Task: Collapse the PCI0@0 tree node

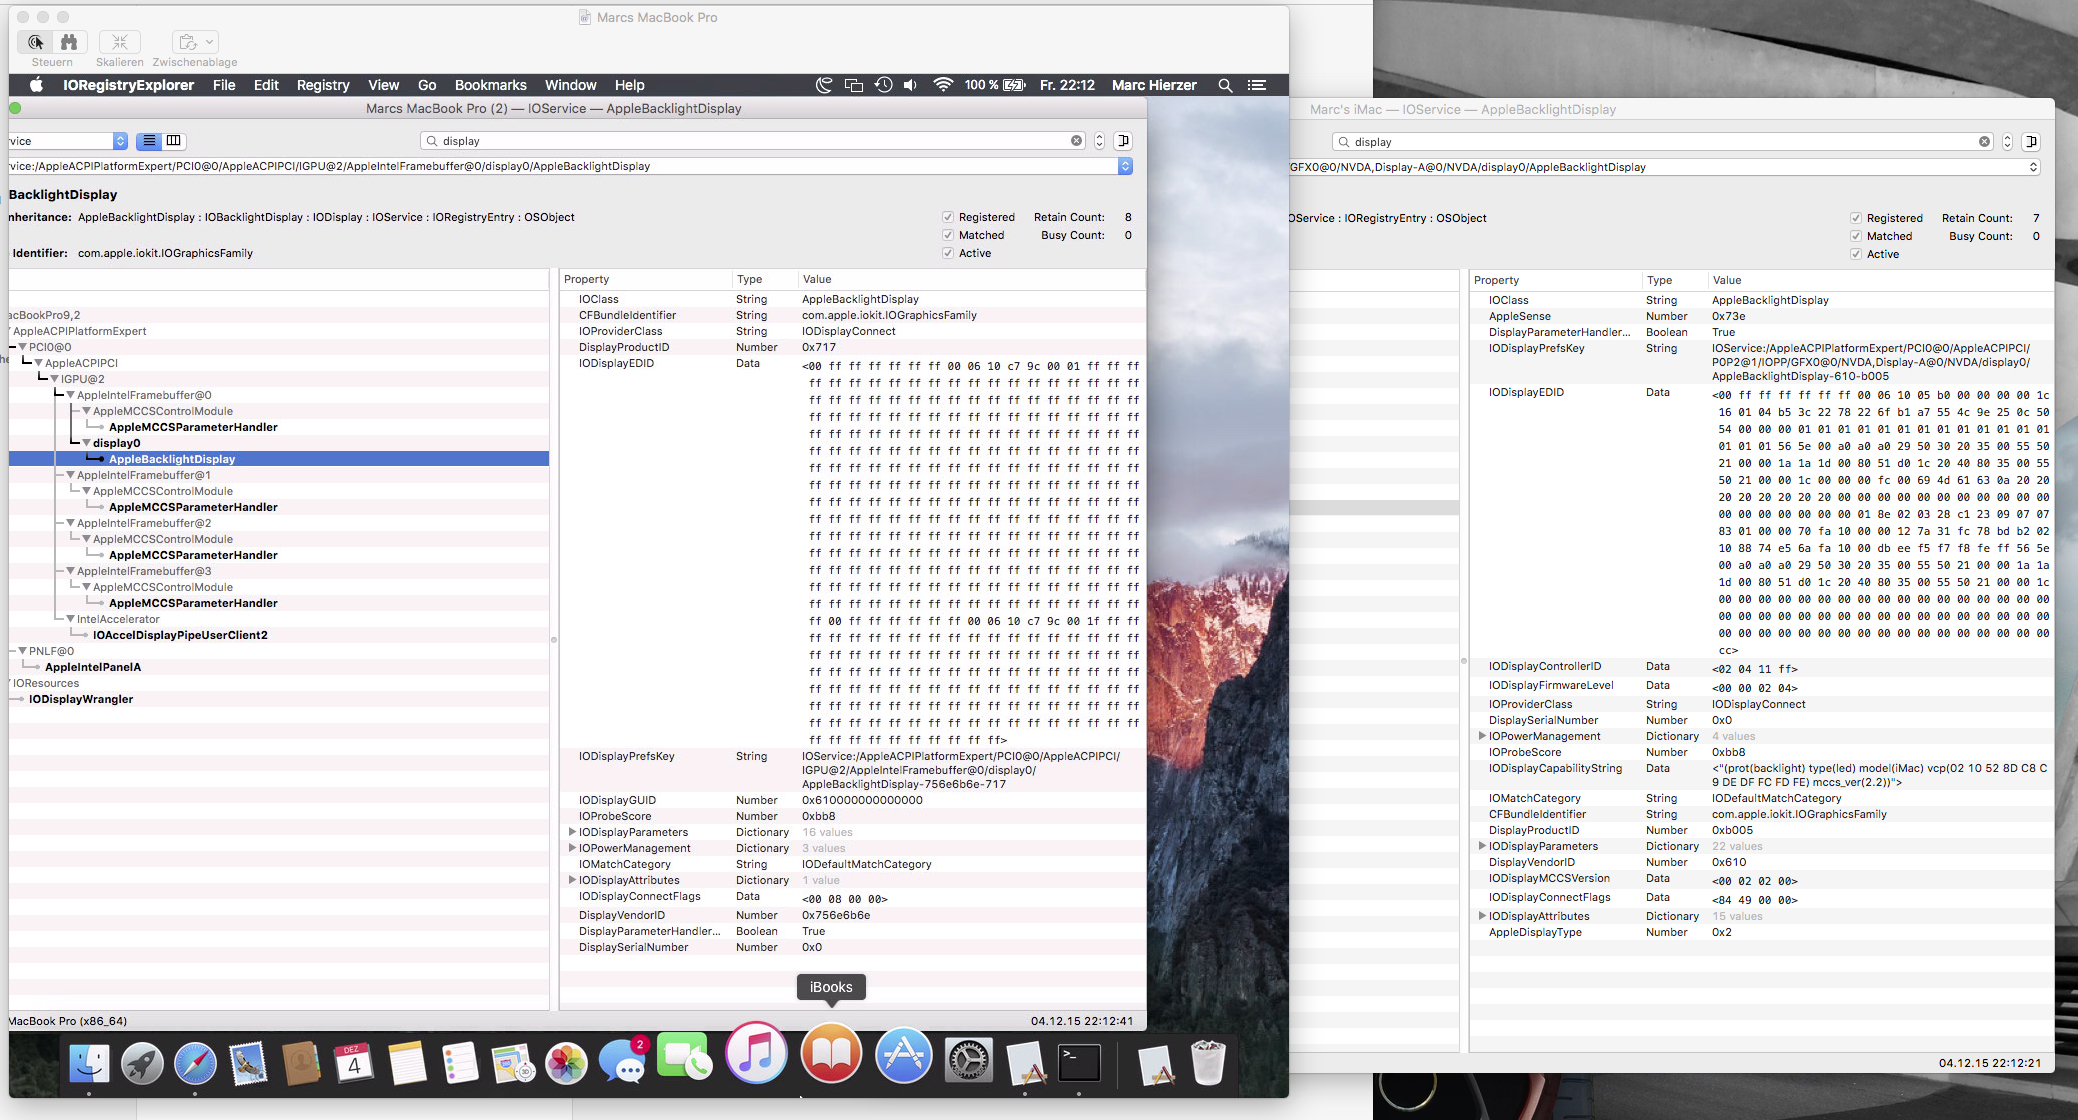Action: click(22, 347)
